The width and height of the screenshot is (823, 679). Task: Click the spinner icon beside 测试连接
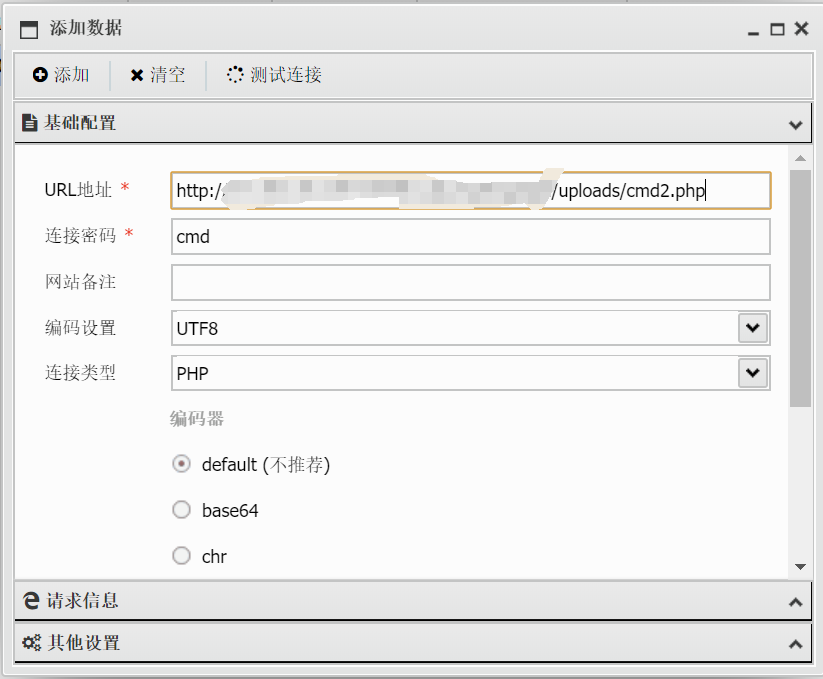(235, 75)
